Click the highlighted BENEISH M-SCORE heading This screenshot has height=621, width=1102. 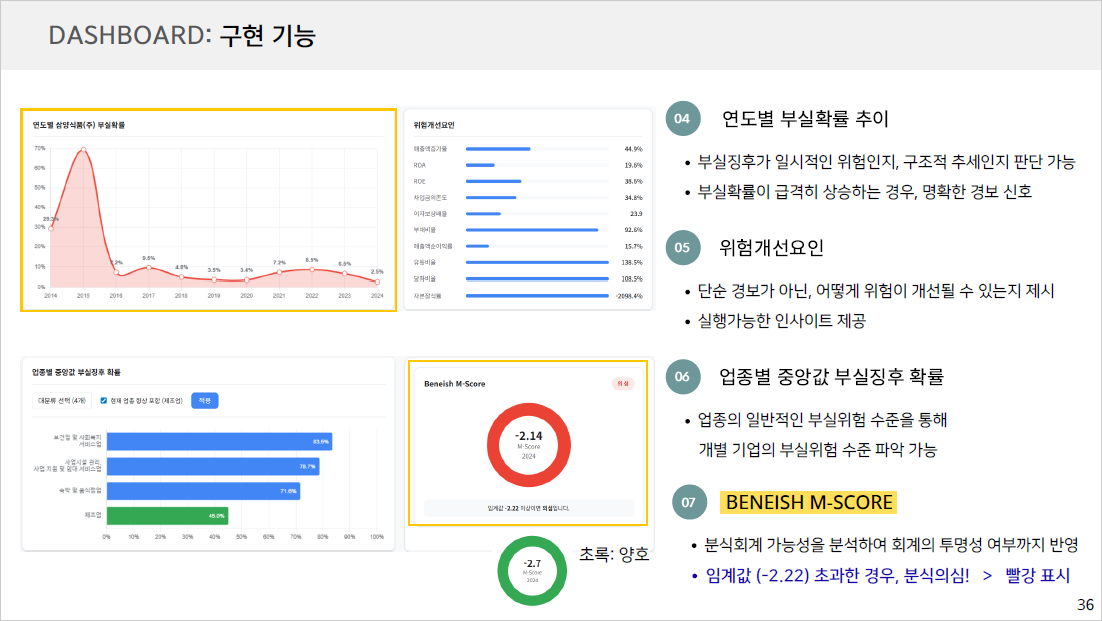coord(807,502)
